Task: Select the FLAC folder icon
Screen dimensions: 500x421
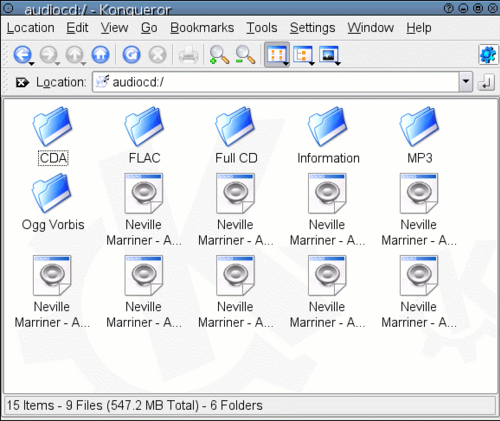Action: click(x=144, y=126)
